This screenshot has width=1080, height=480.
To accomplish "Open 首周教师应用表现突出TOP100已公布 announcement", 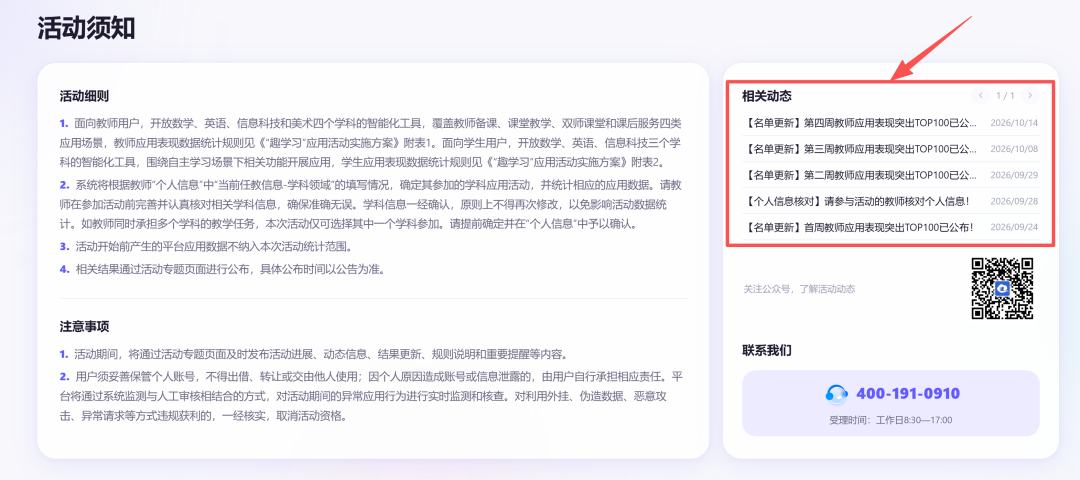I will pyautogui.click(x=858, y=227).
